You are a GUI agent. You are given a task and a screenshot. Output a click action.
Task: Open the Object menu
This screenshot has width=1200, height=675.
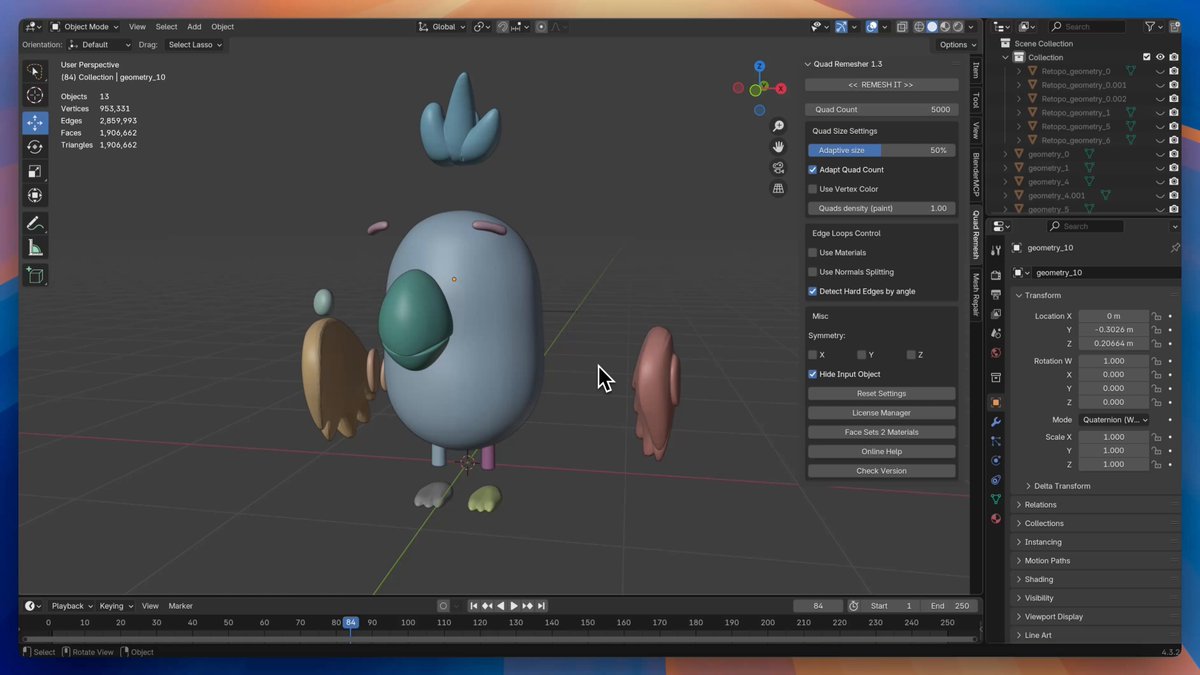pos(222,27)
